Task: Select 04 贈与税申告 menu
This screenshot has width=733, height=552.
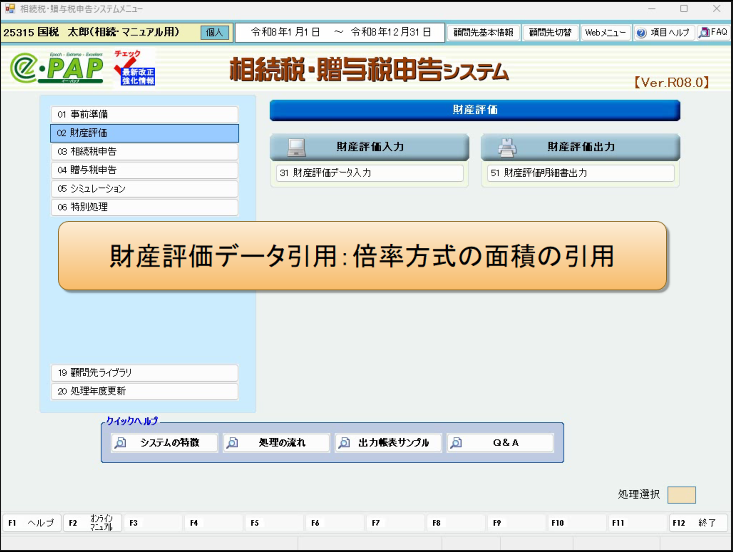Action: pyautogui.click(x=144, y=170)
